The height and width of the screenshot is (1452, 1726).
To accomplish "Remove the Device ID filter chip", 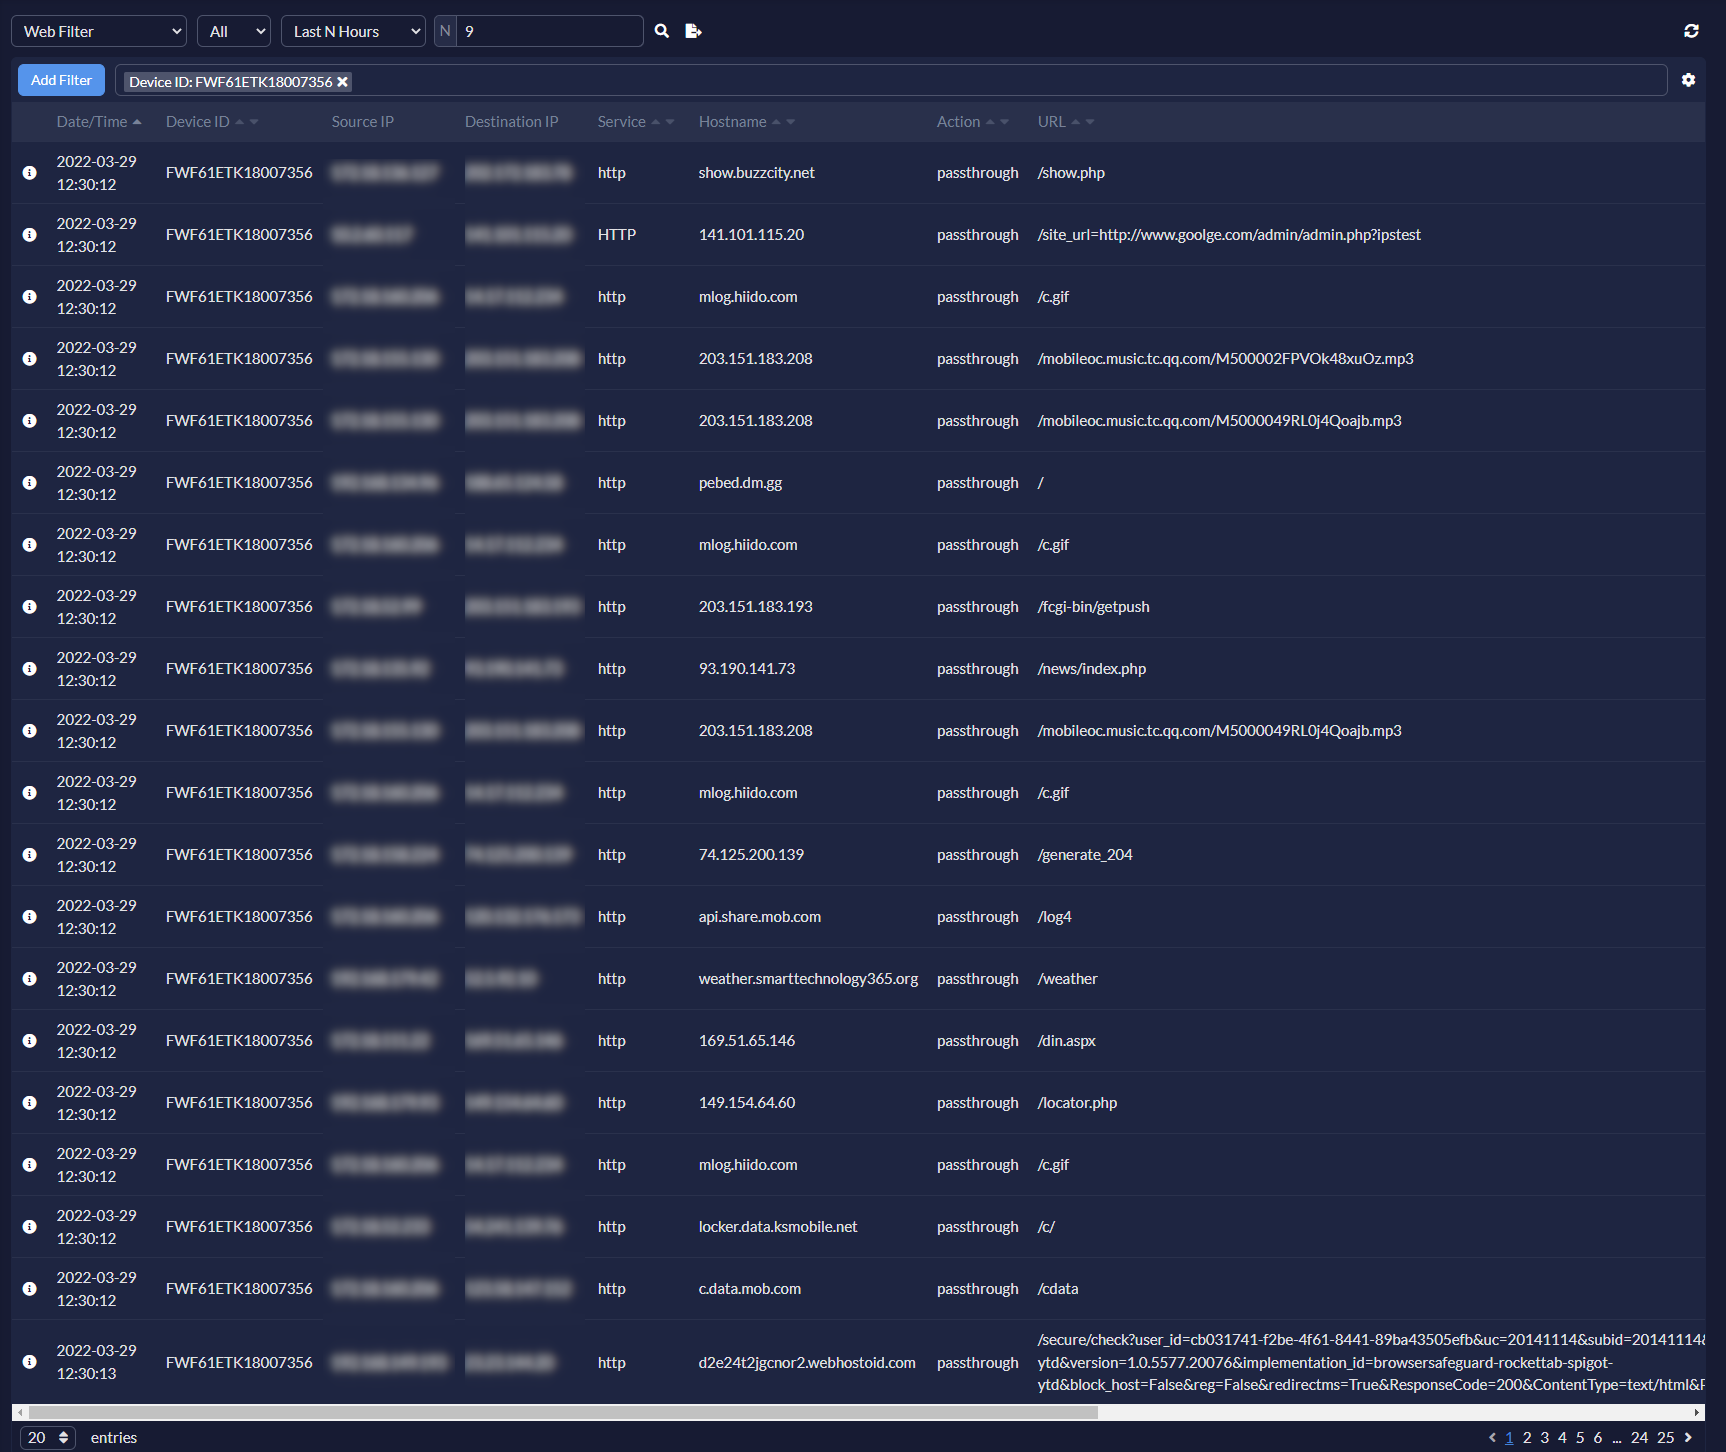I will (343, 82).
